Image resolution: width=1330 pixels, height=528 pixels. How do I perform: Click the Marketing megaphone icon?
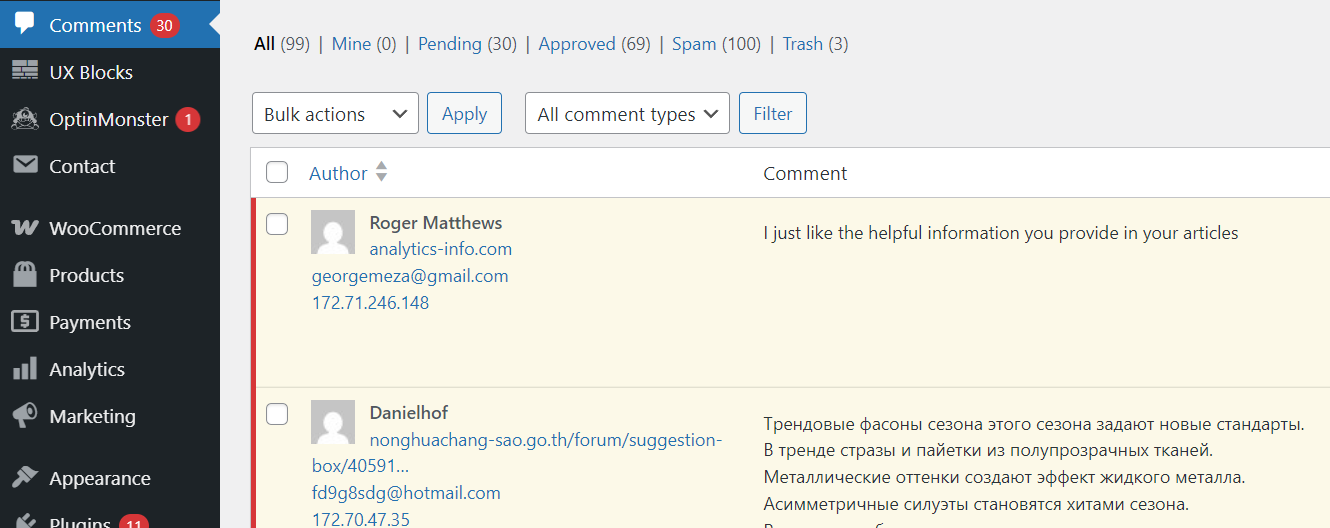tap(25, 415)
